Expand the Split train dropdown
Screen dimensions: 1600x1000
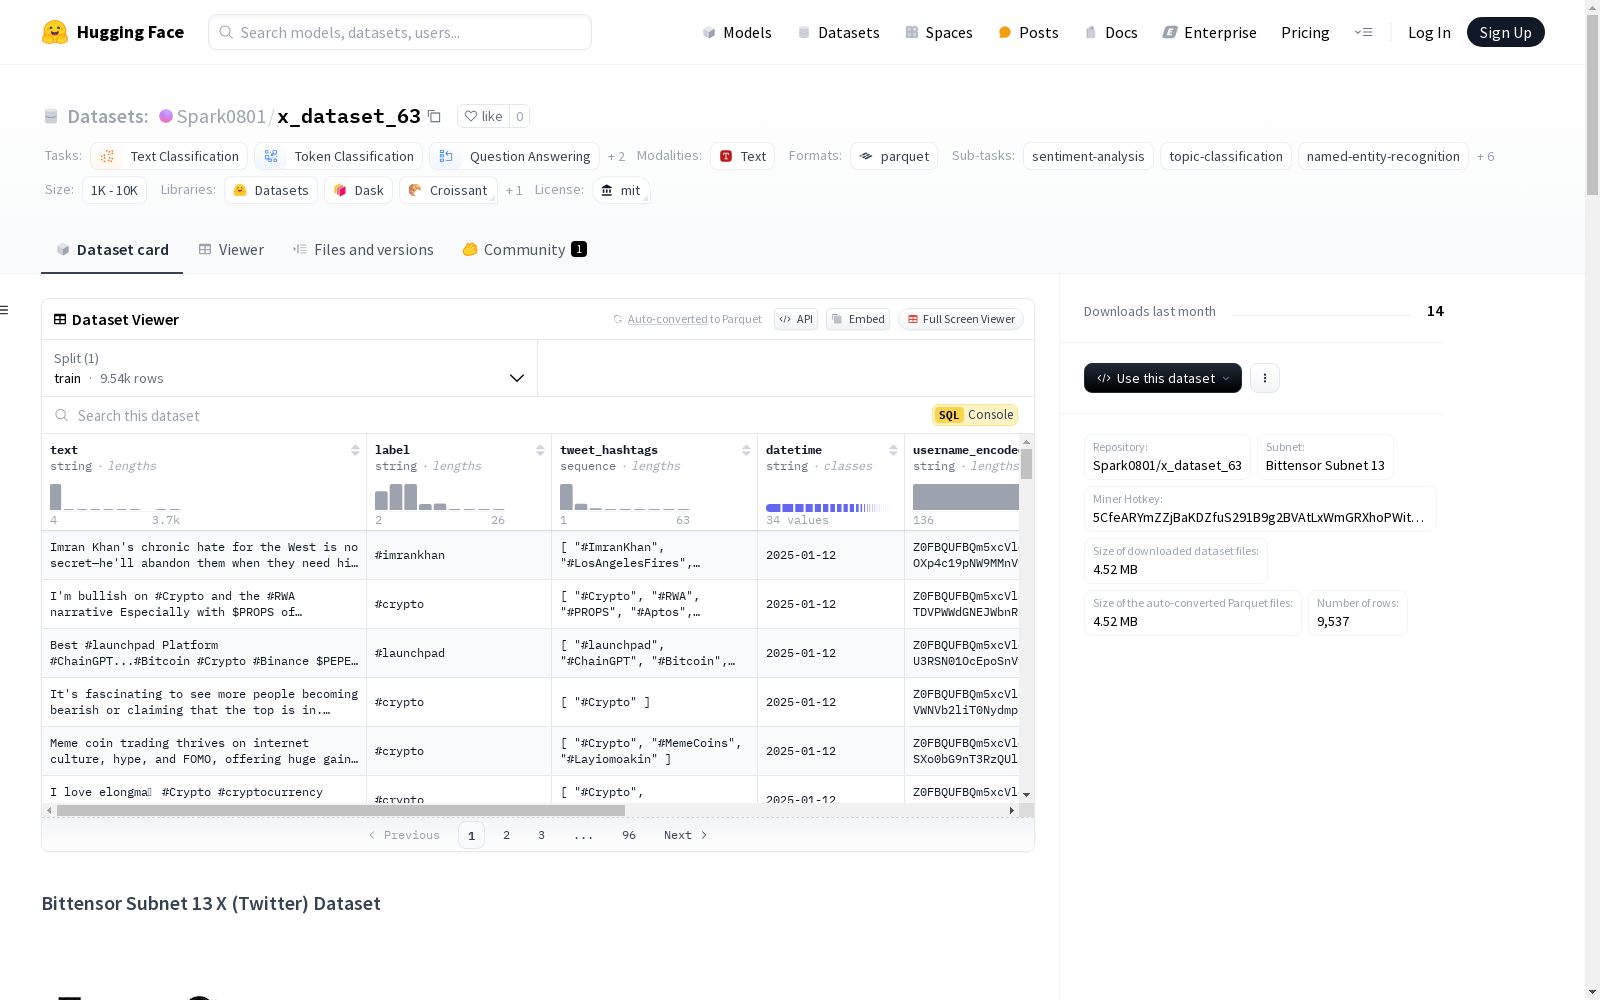[289, 368]
